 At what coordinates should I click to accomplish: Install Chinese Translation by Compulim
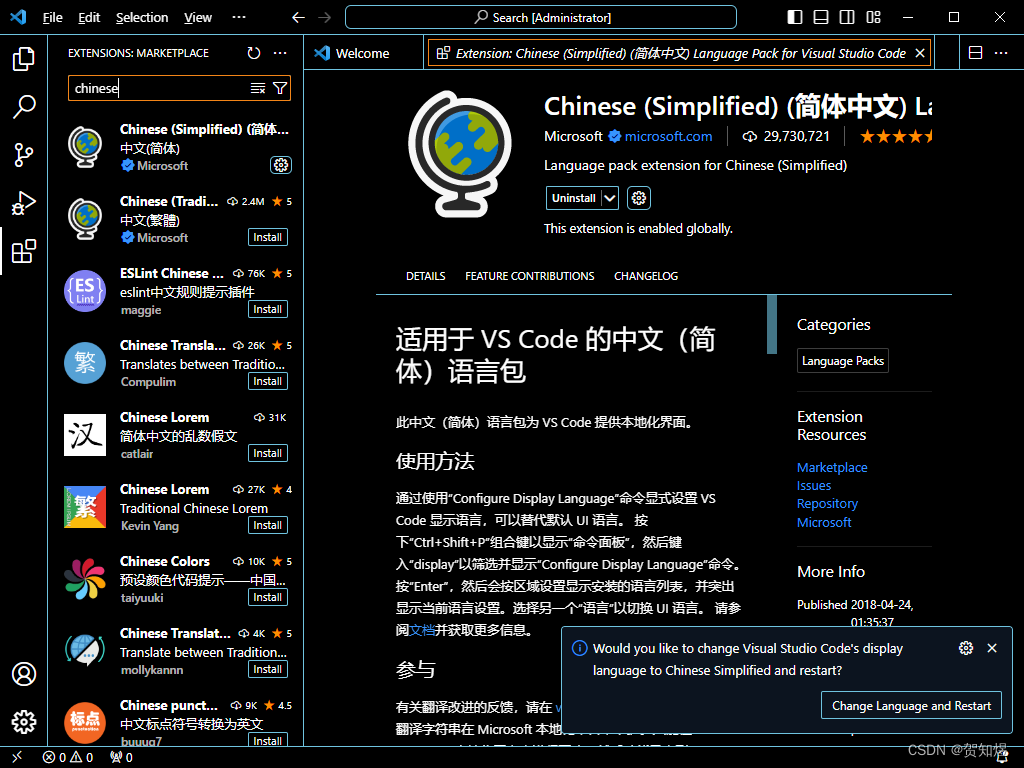point(268,381)
